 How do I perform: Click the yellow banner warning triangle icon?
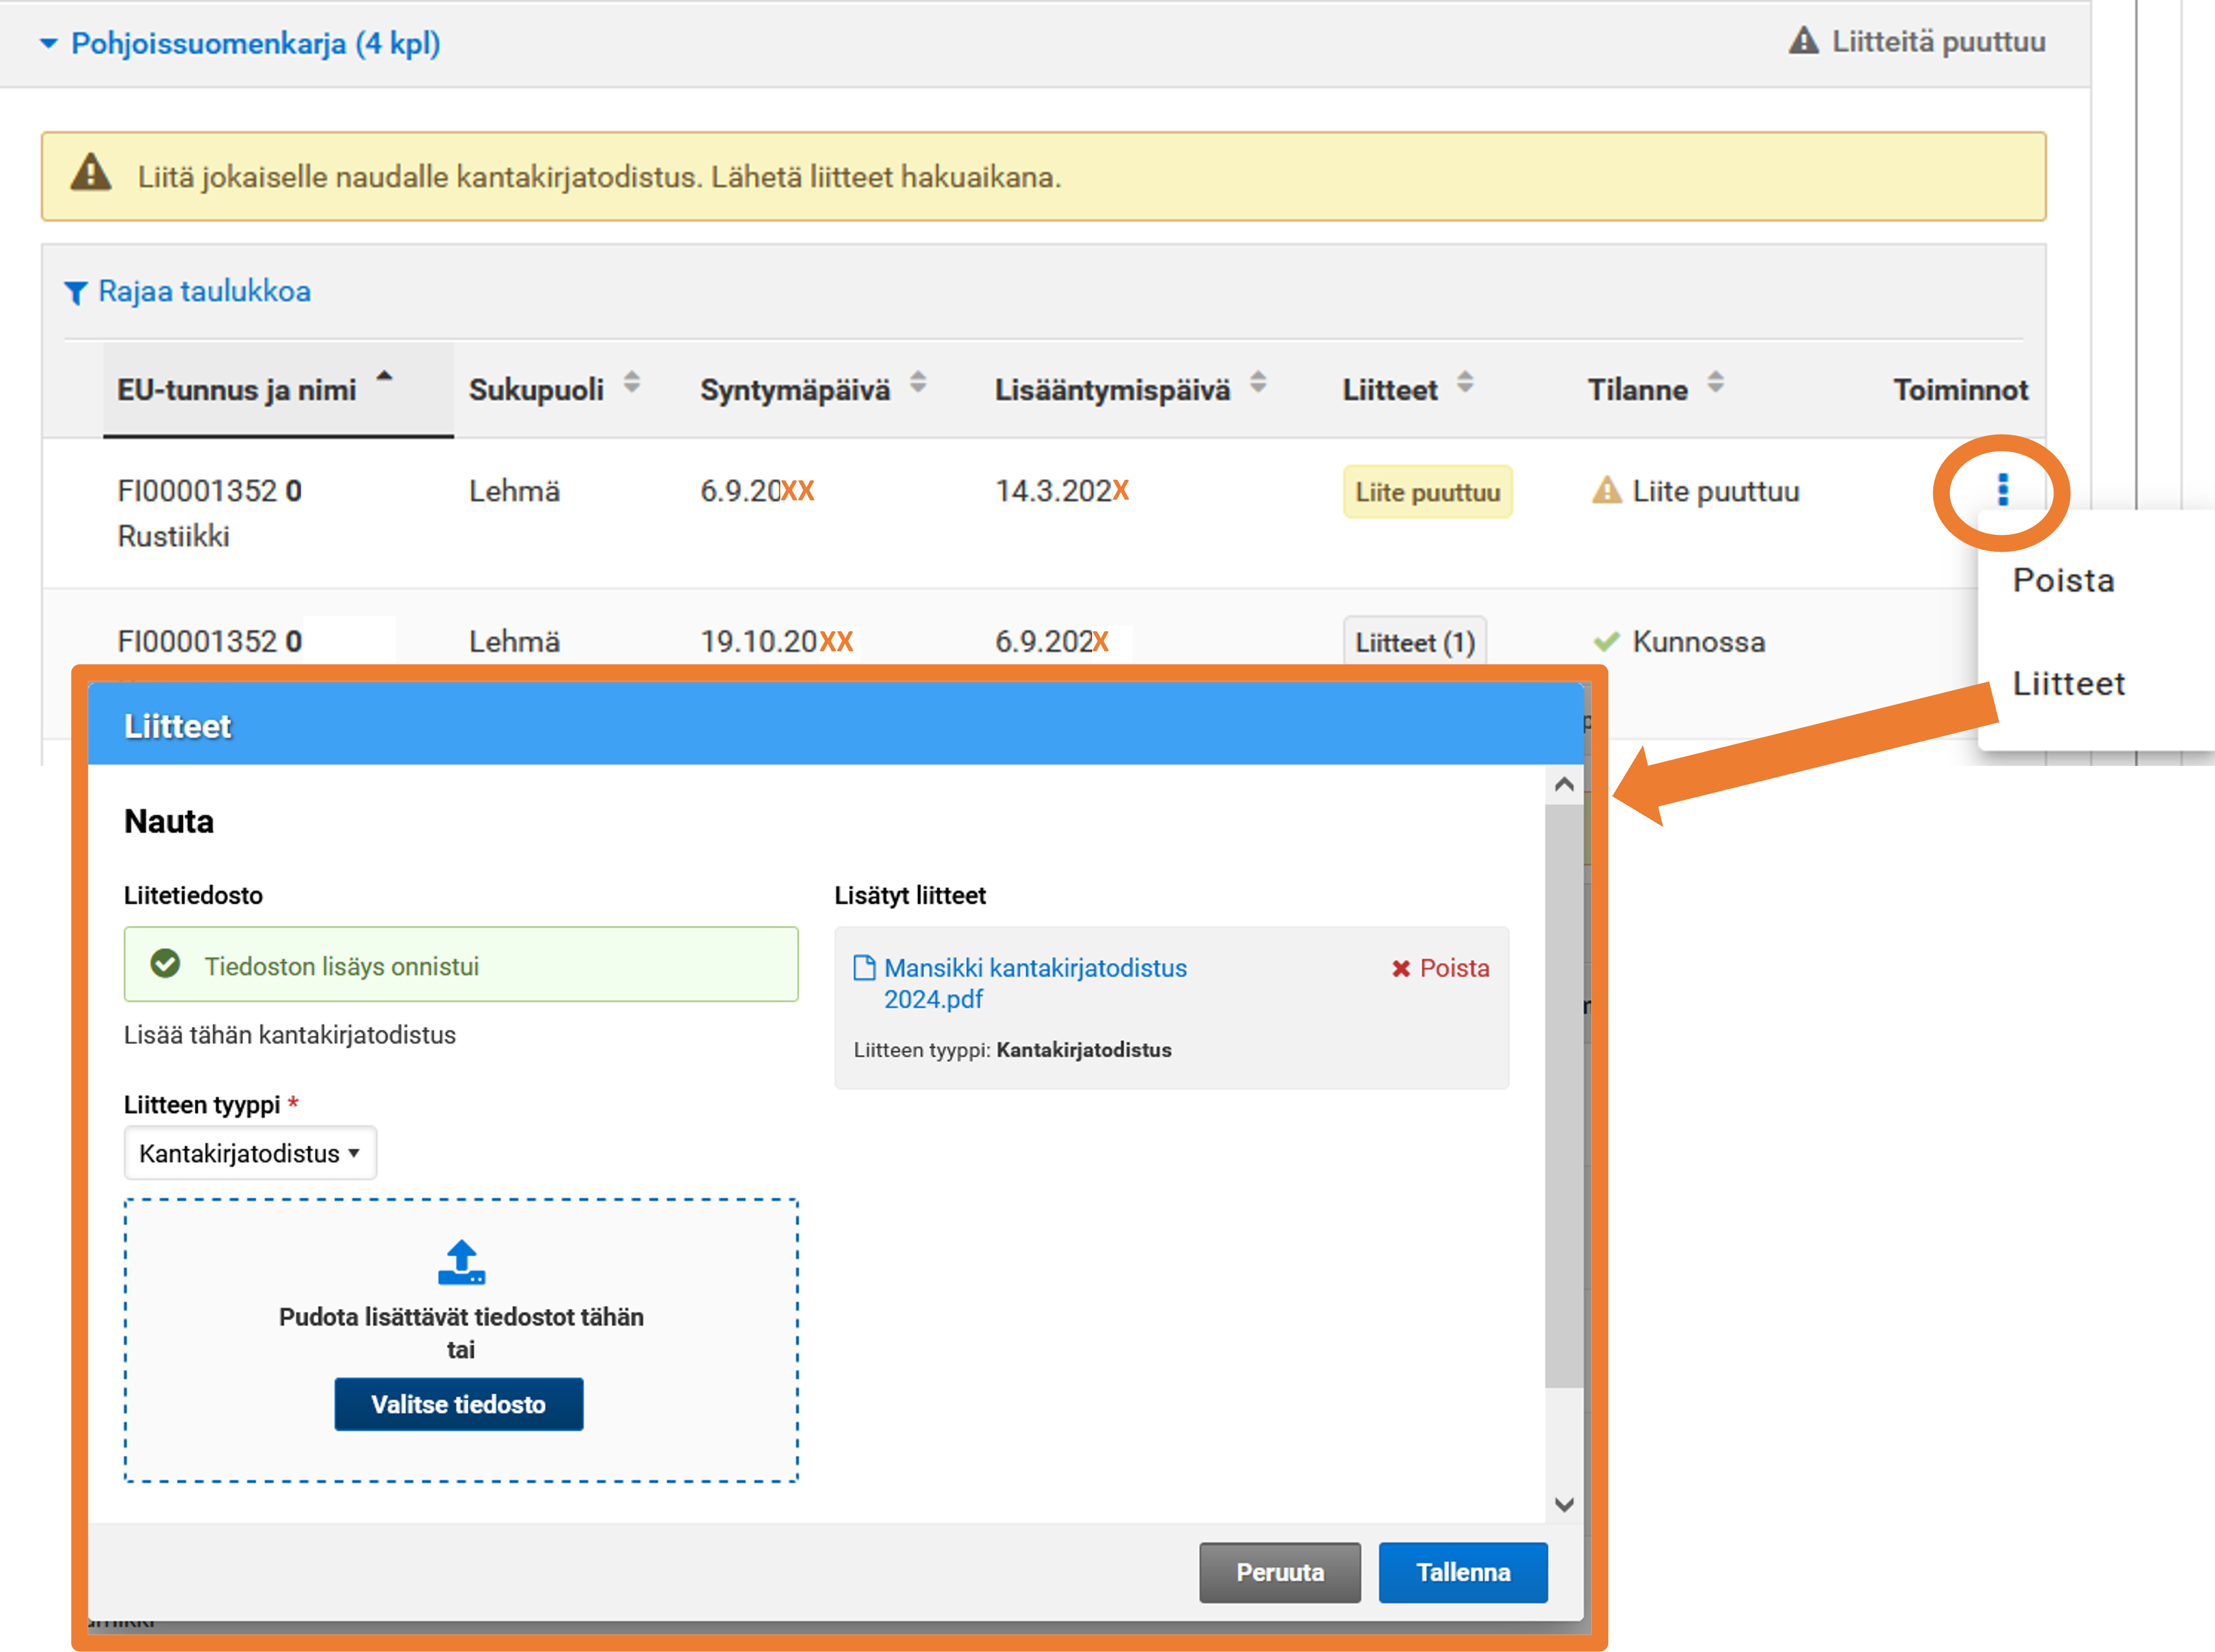[91, 172]
